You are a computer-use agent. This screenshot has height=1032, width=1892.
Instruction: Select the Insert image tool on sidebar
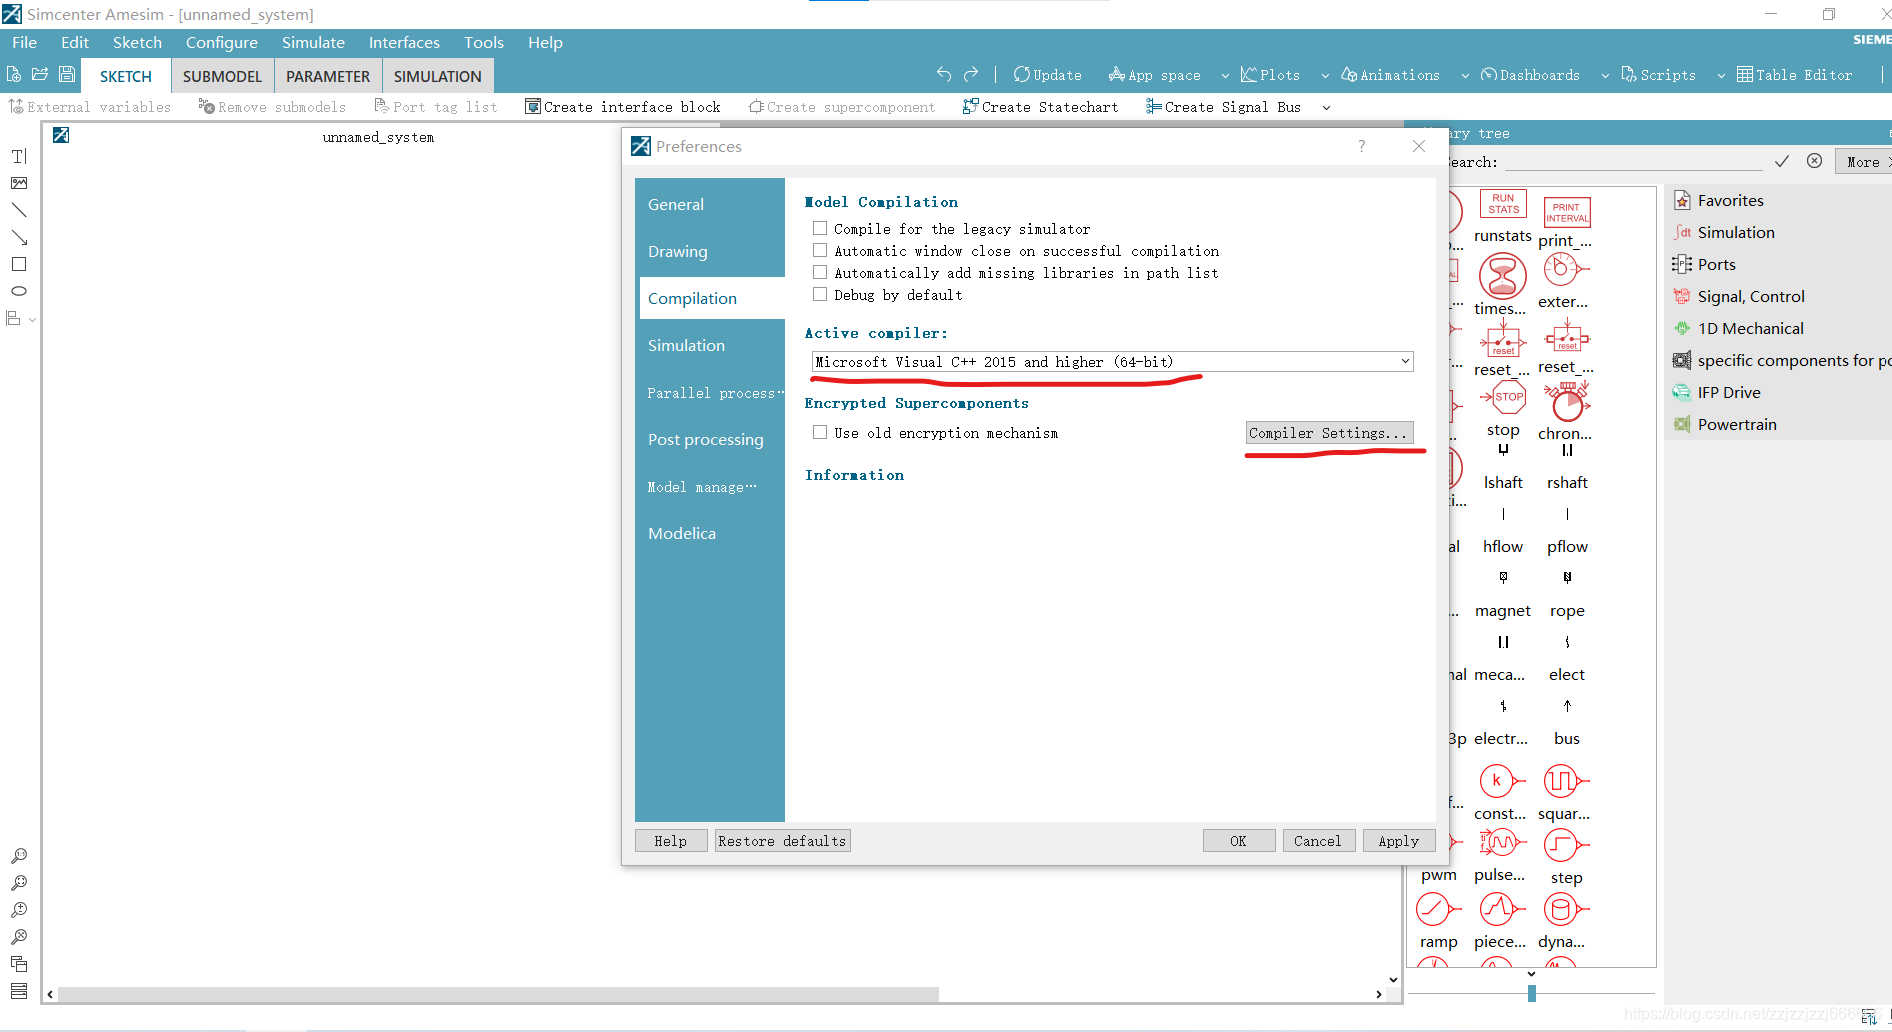19,183
